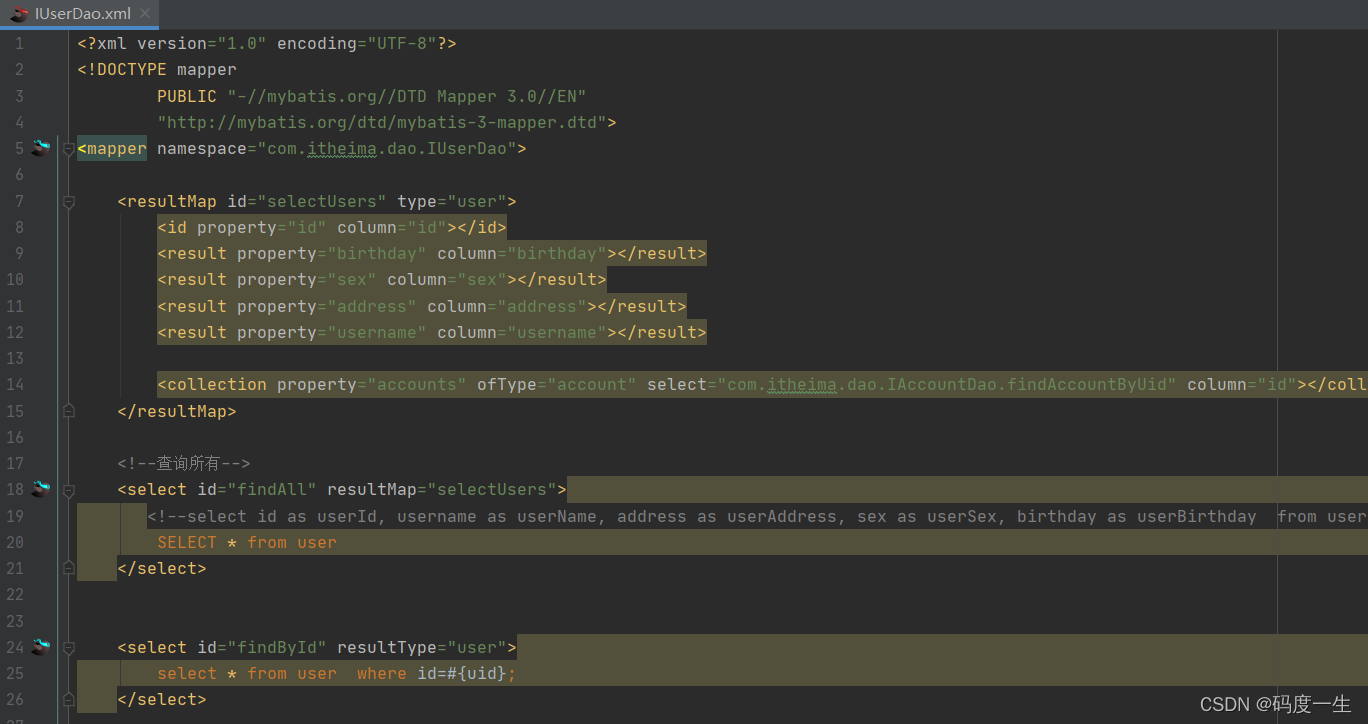Click the where id=#{uid} clause
Viewport: 1368px width, 724px height.
point(437,674)
